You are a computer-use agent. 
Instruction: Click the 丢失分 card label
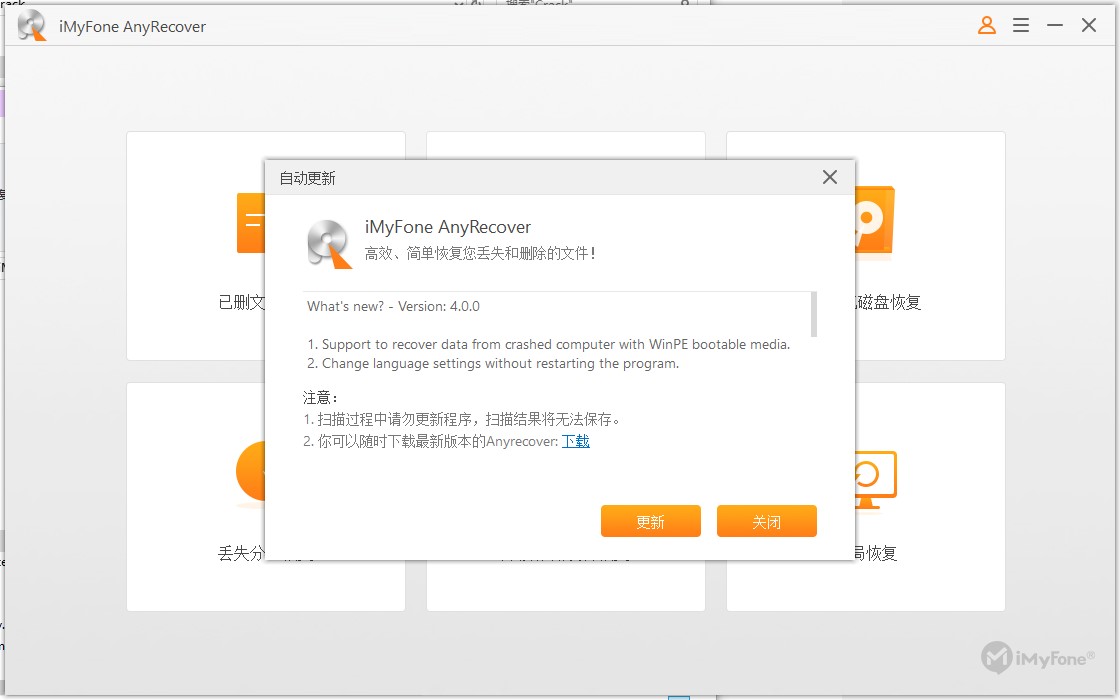click(x=241, y=553)
